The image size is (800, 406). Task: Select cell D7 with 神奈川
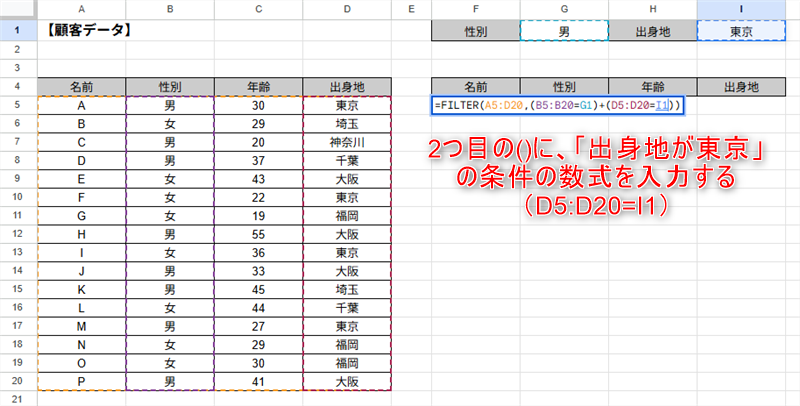[x=347, y=142]
